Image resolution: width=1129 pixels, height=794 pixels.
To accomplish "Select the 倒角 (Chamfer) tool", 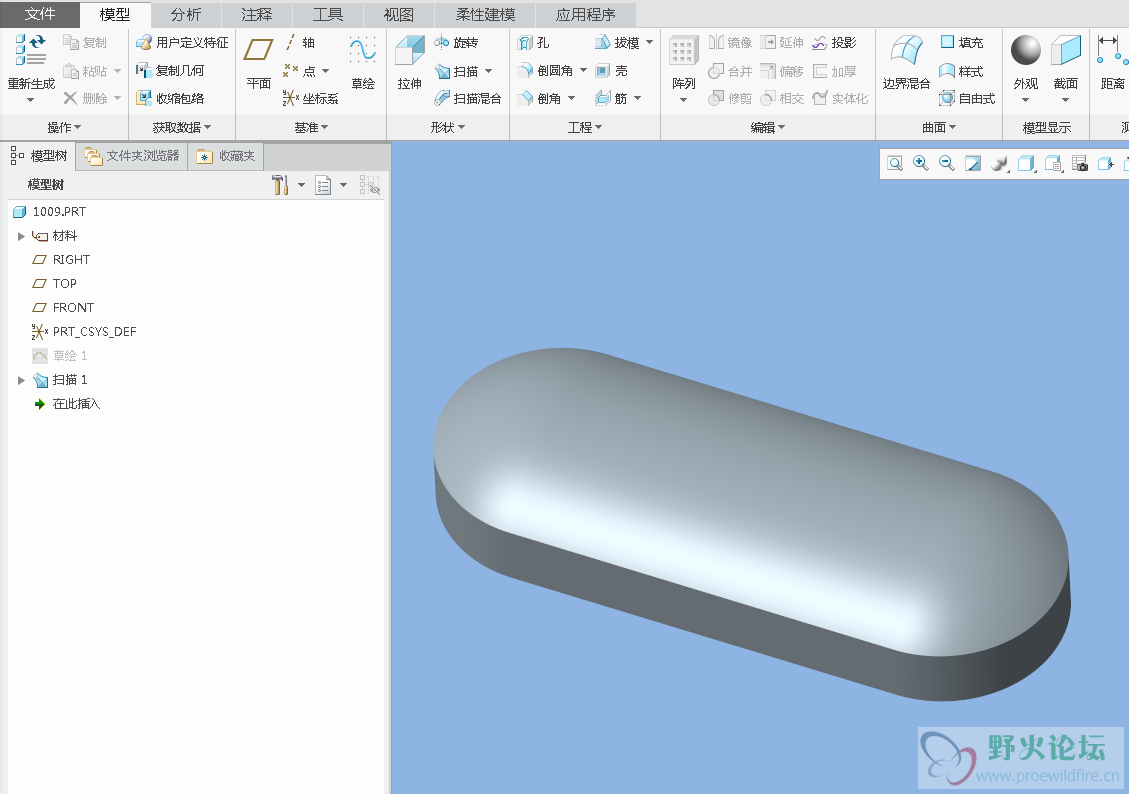I will pos(539,98).
